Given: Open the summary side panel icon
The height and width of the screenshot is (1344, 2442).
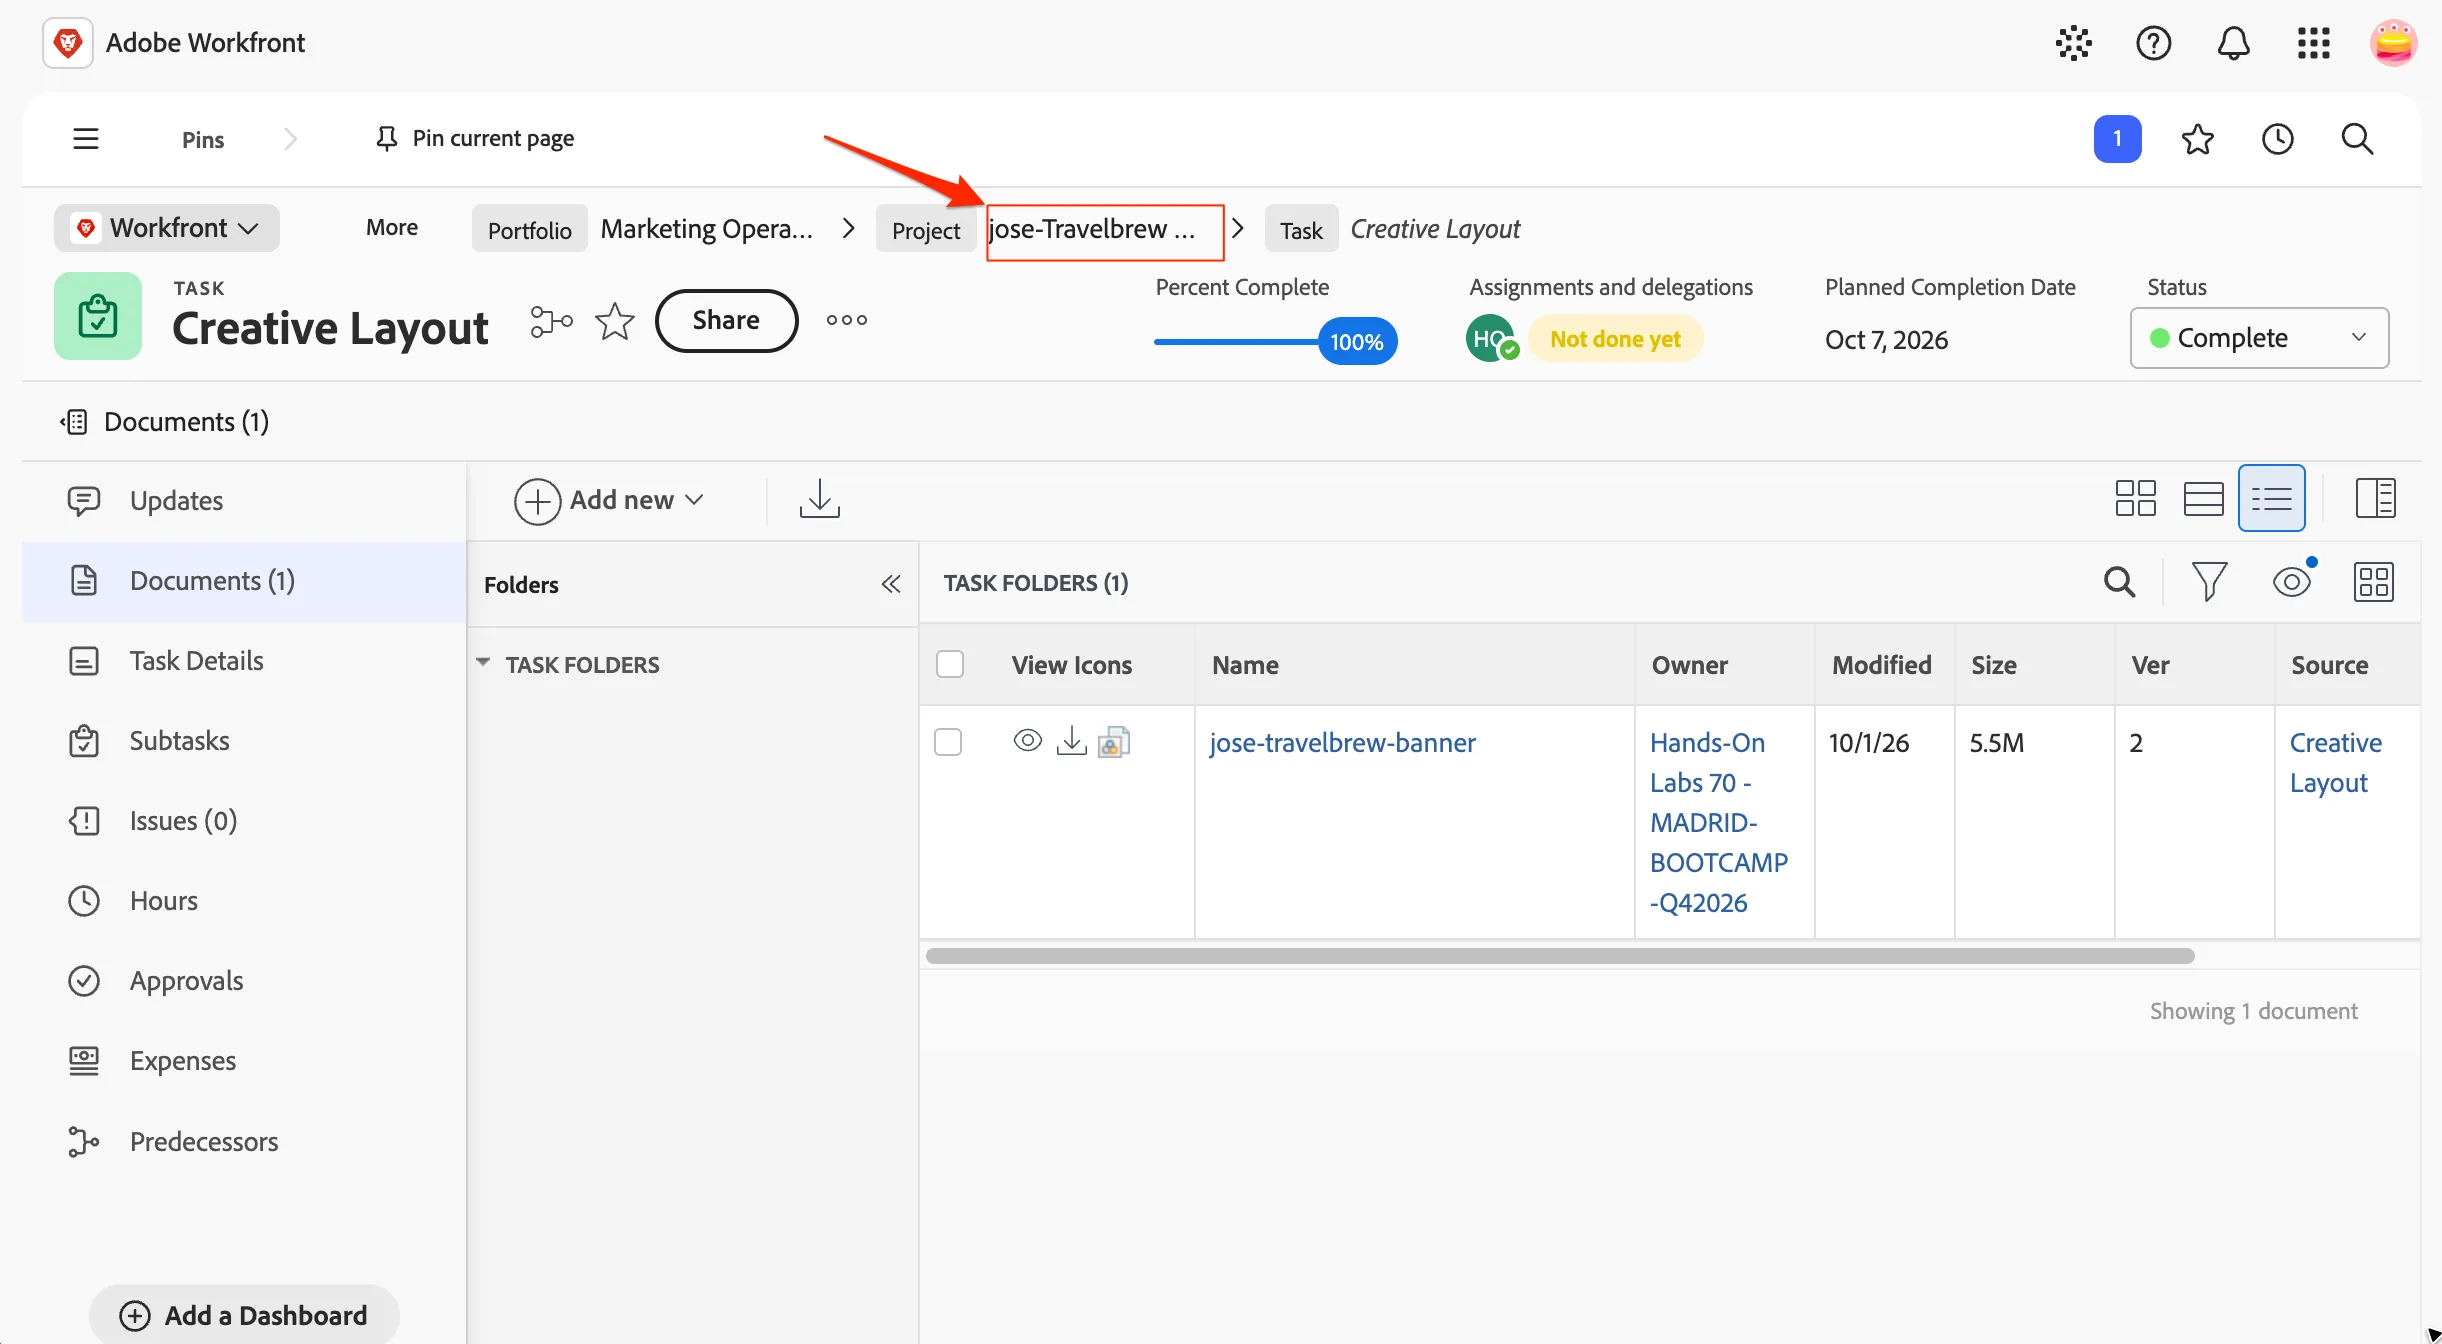Looking at the screenshot, I should tap(2375, 498).
